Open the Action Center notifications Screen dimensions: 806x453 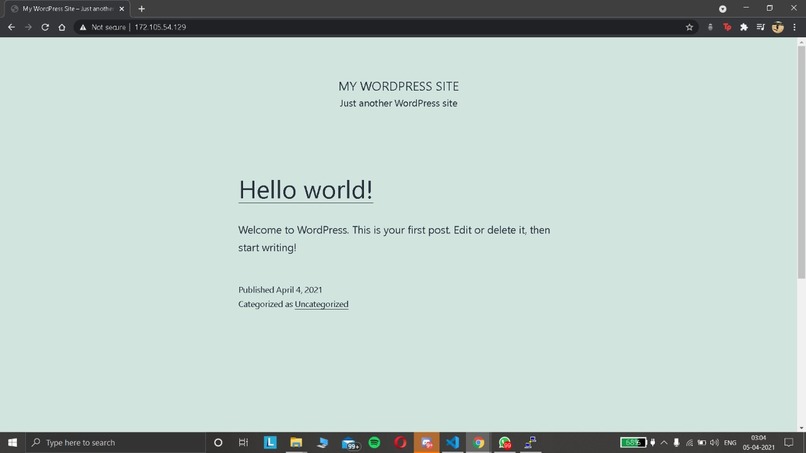[789, 443]
